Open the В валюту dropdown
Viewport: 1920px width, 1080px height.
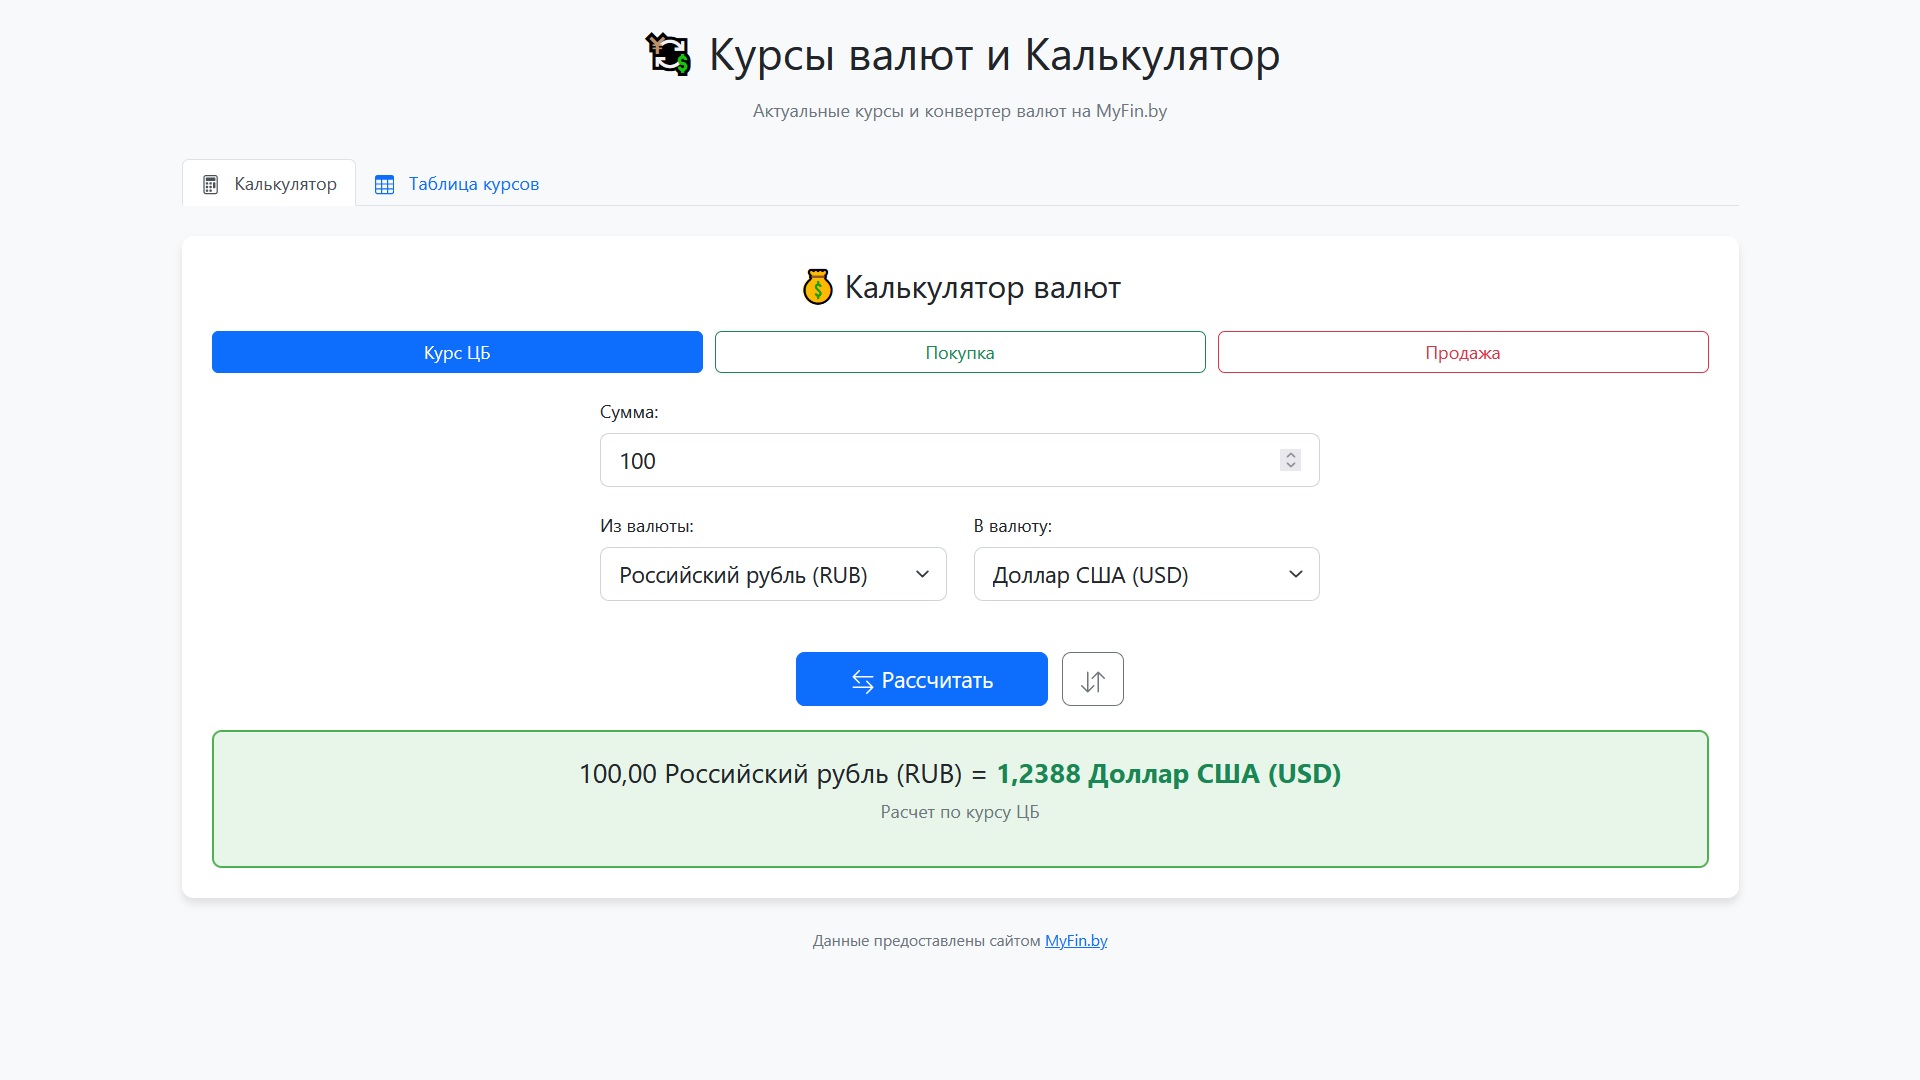pyautogui.click(x=1135, y=574)
